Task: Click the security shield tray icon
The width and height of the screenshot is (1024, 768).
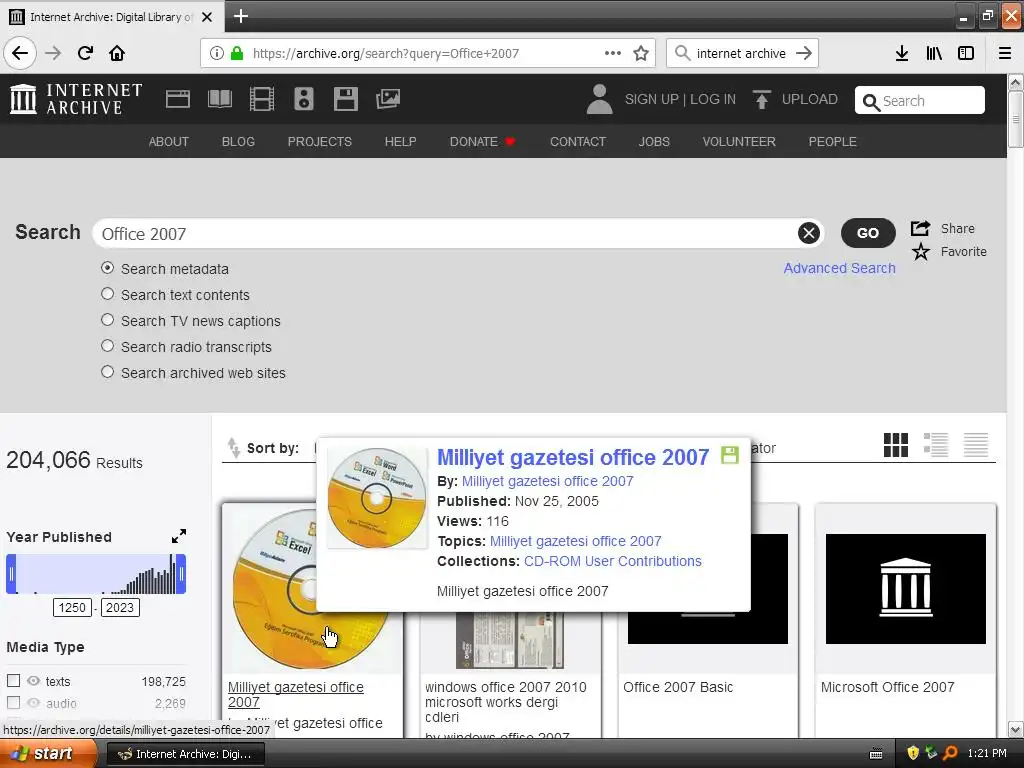Action: tap(913, 753)
